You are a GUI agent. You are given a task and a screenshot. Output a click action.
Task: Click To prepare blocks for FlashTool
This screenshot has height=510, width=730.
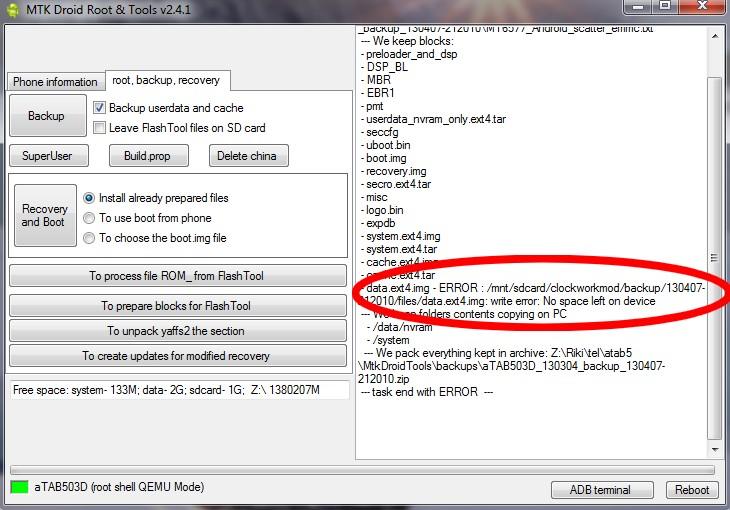pyautogui.click(x=177, y=306)
